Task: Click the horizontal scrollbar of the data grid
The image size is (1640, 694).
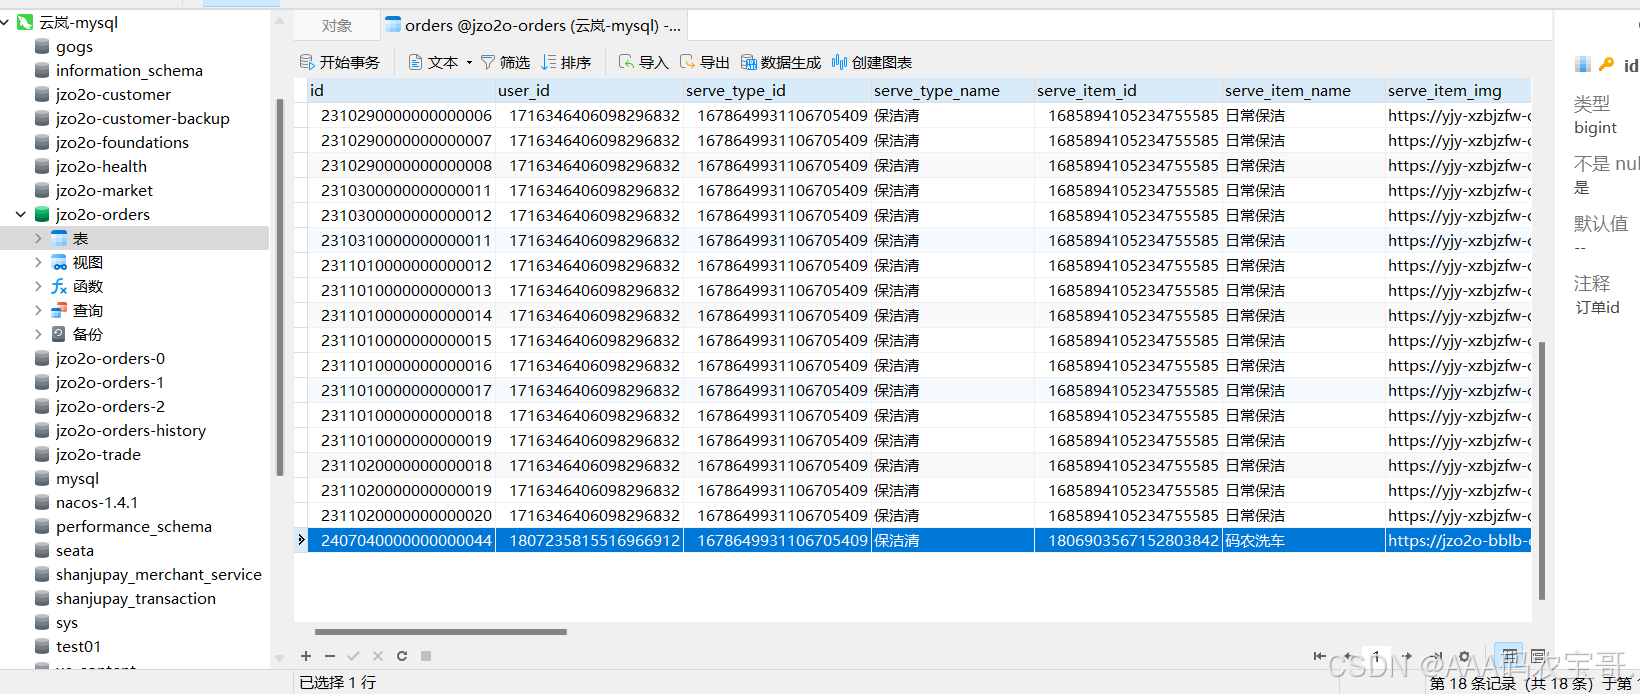Action: (x=441, y=632)
